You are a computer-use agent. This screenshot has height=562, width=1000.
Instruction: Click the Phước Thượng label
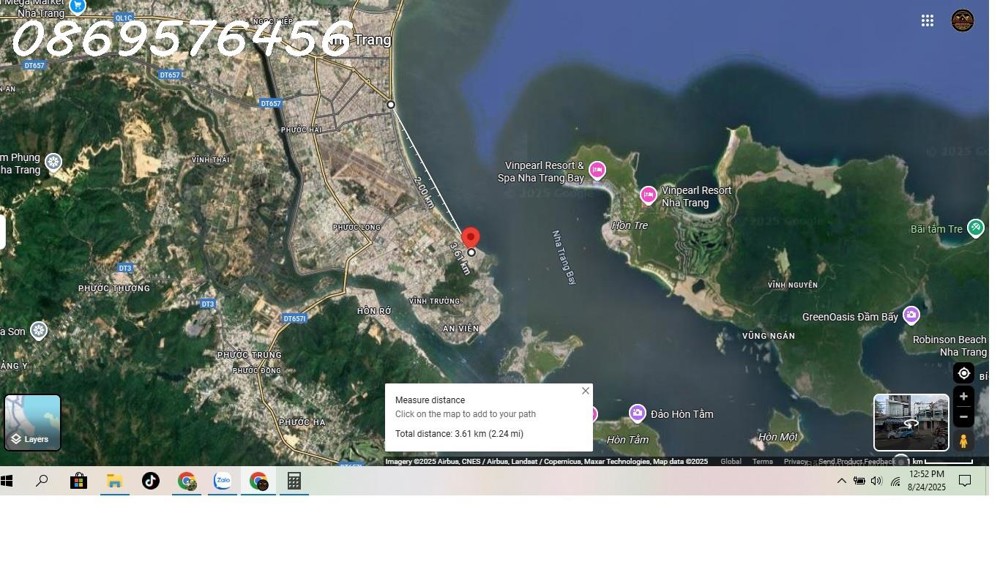(x=114, y=288)
